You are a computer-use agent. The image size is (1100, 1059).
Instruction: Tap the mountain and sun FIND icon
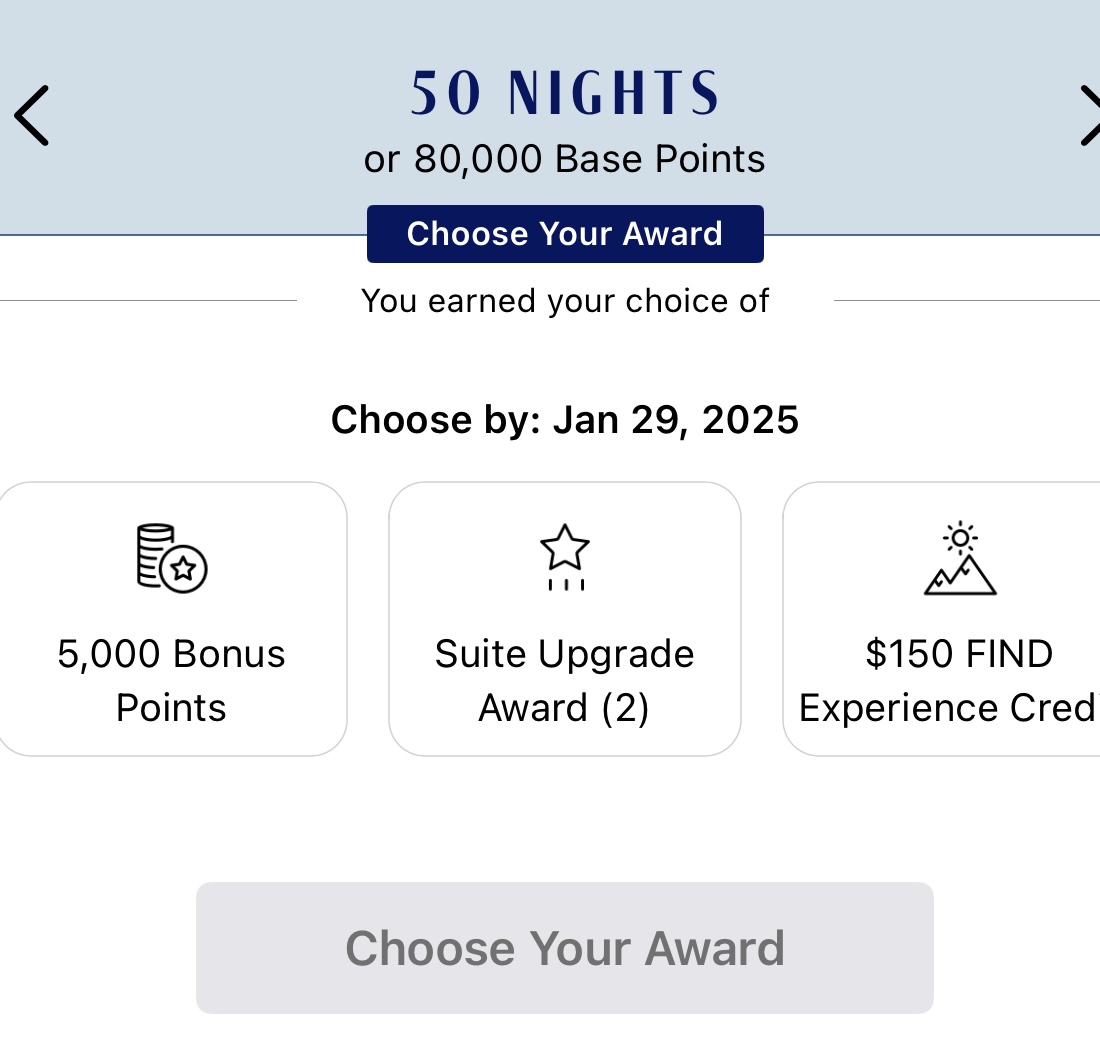(x=960, y=559)
